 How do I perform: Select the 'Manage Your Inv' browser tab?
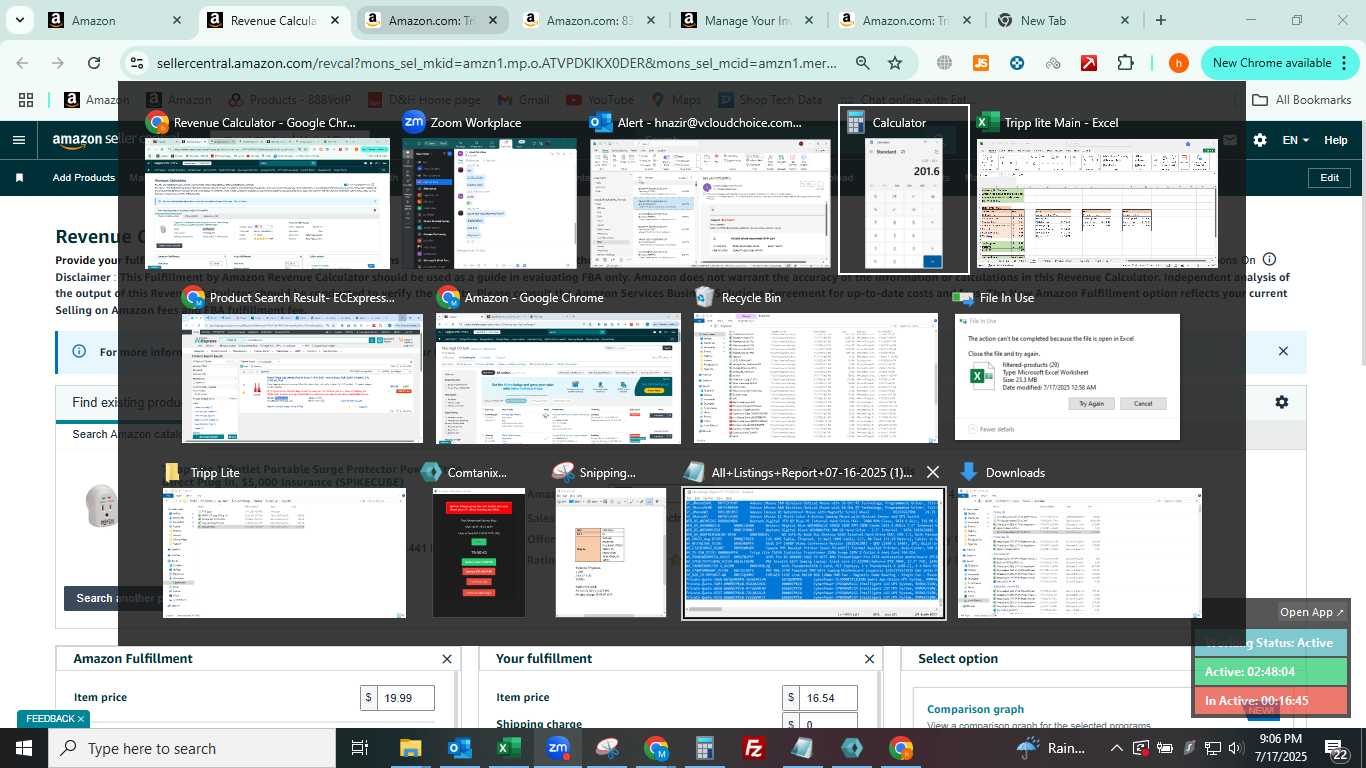[x=748, y=20]
